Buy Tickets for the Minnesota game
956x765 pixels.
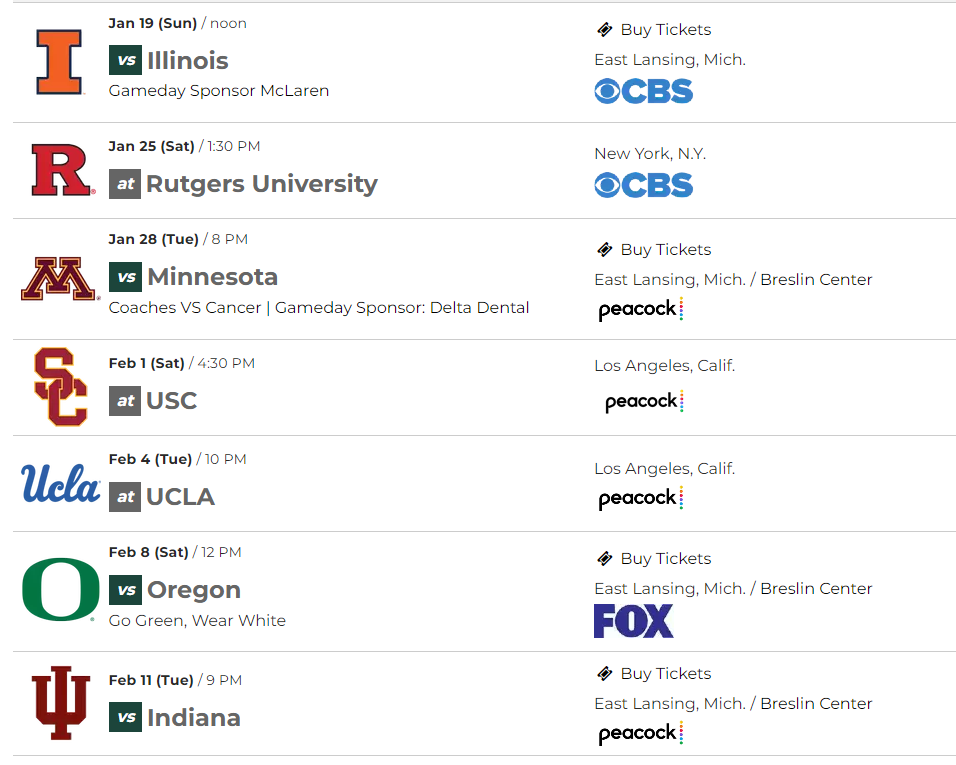pyautogui.click(x=665, y=250)
